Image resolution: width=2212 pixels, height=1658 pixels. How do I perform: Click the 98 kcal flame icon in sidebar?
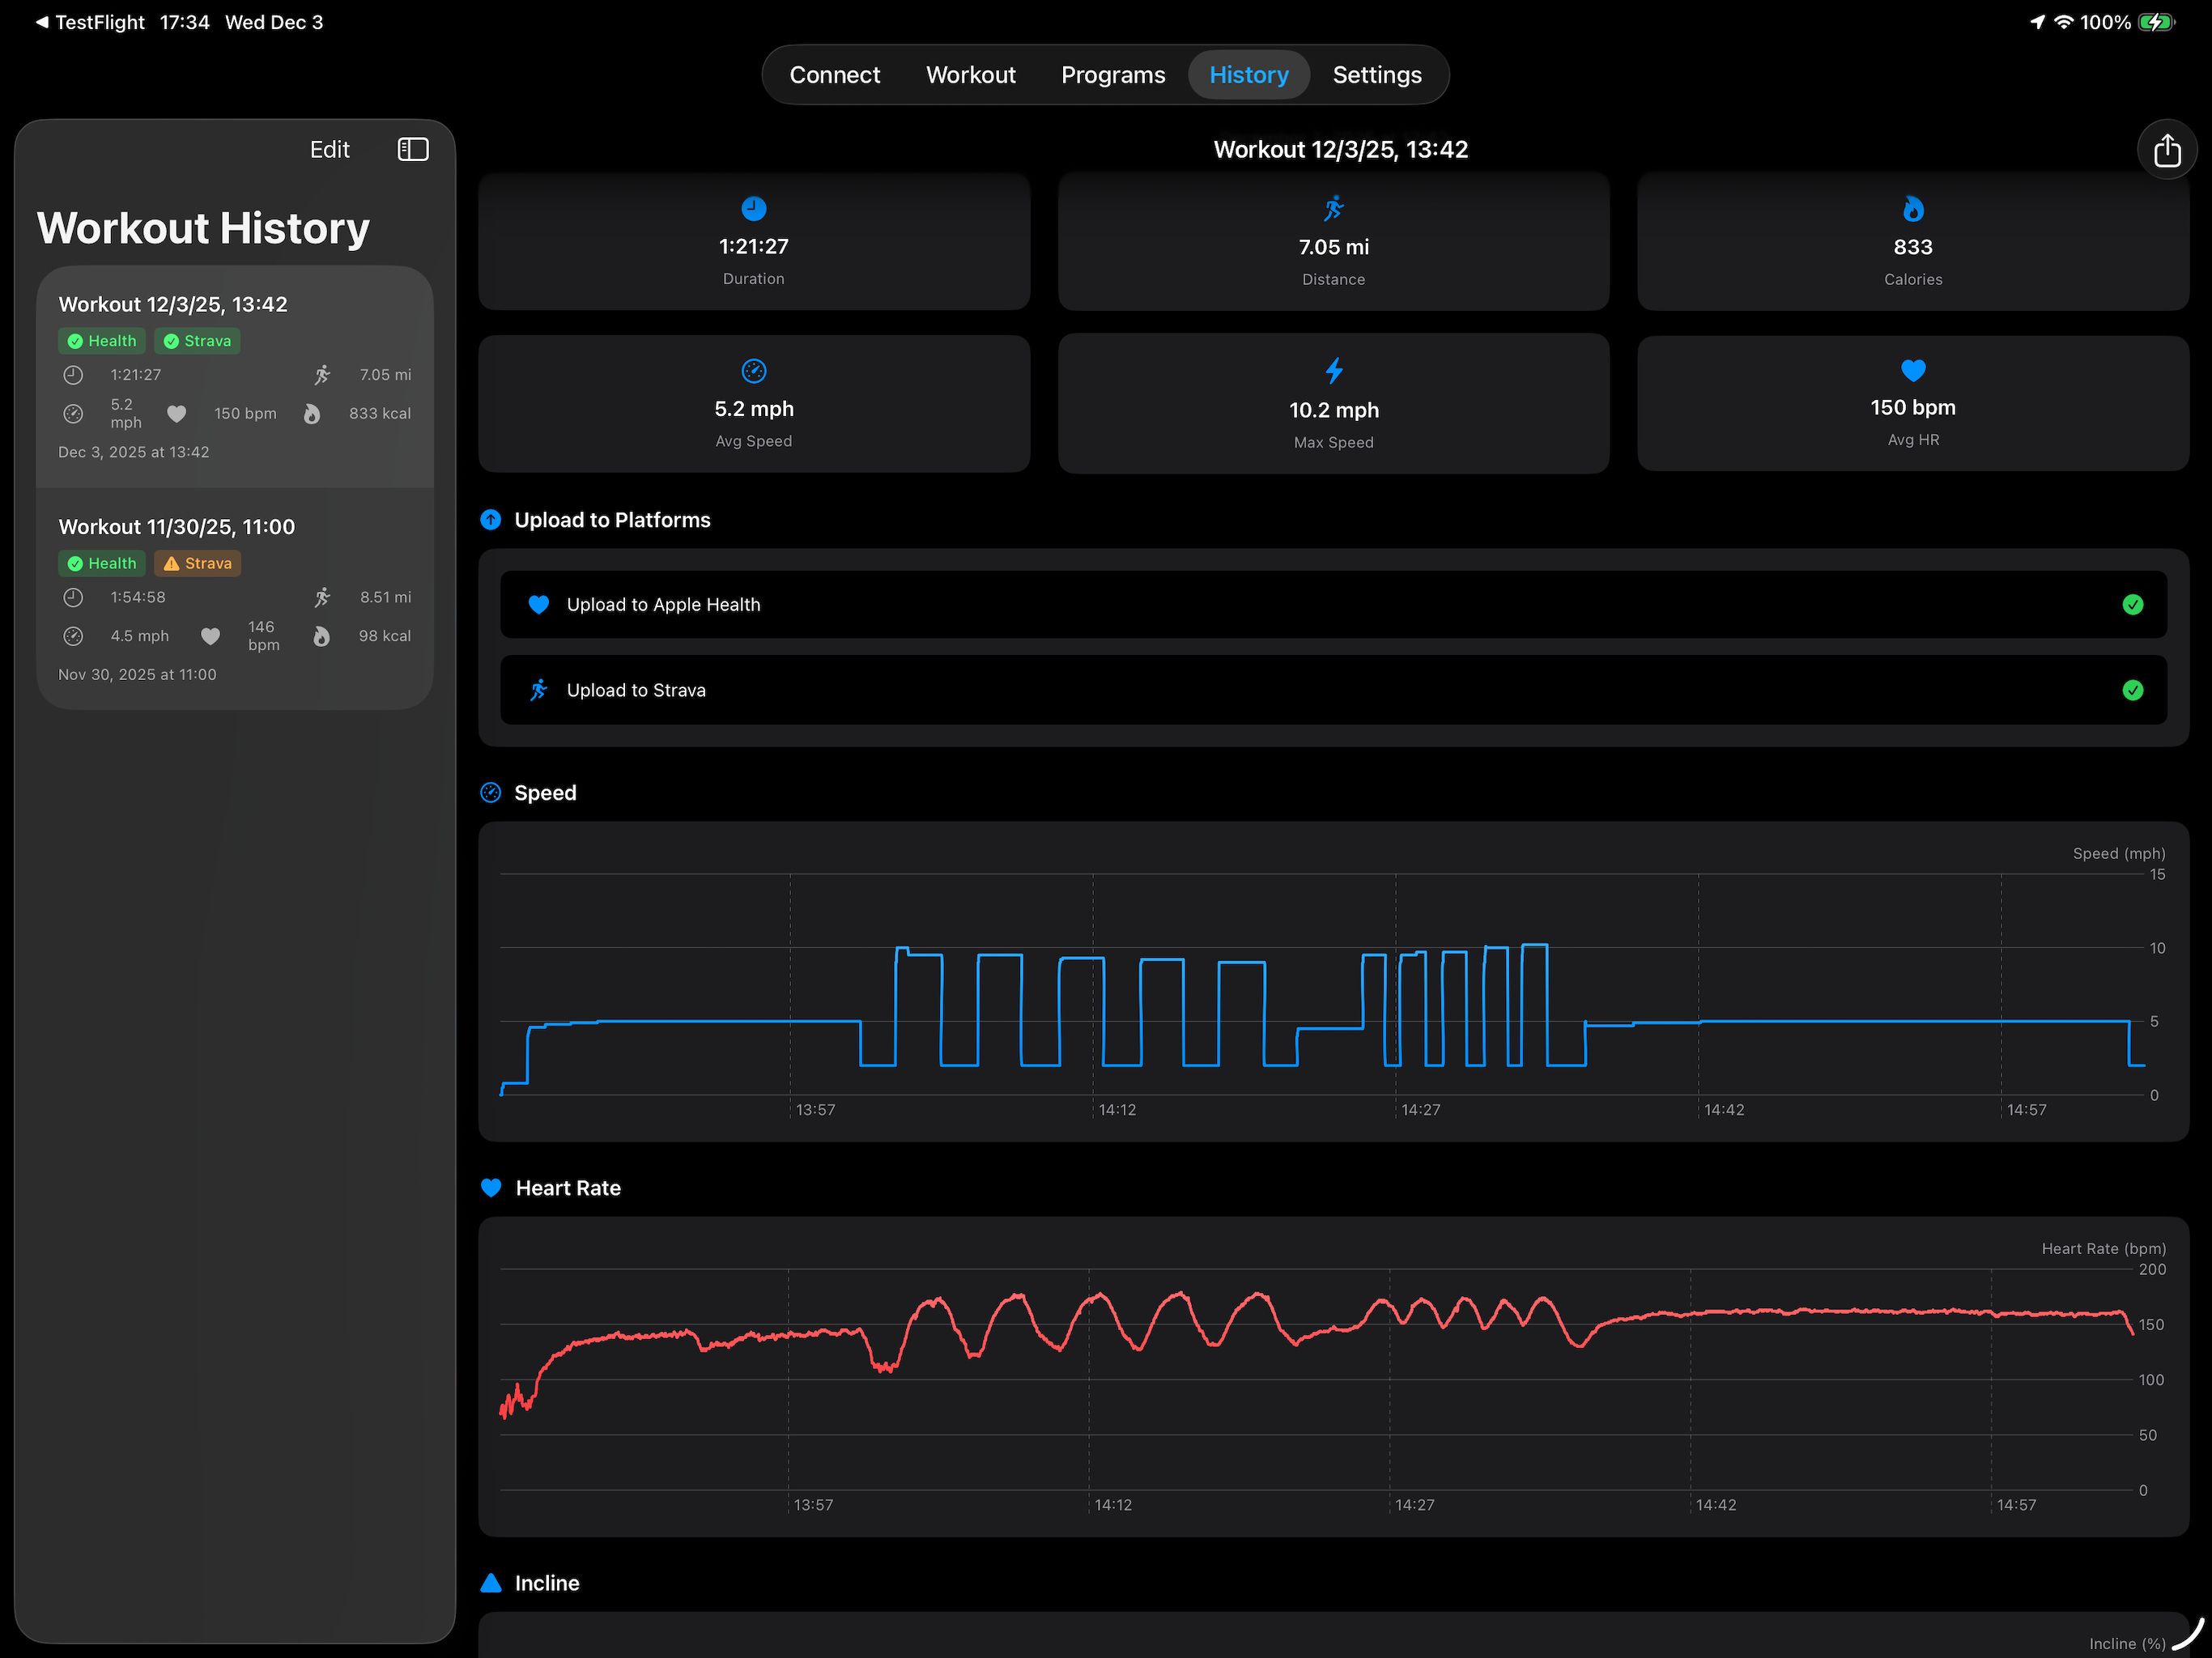[321, 636]
